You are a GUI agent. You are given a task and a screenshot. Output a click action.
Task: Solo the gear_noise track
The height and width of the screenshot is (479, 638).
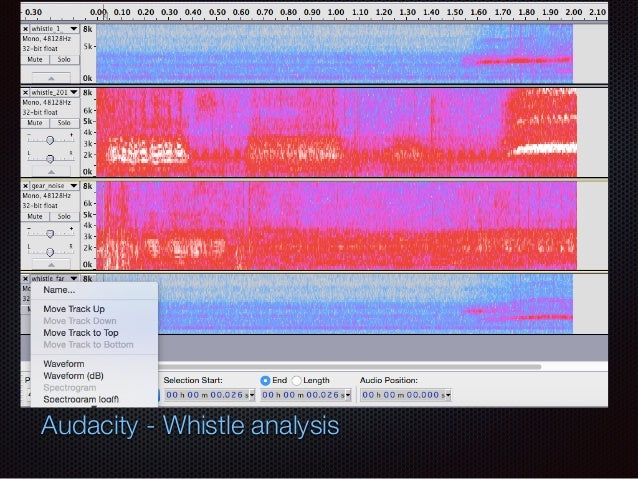(x=64, y=217)
